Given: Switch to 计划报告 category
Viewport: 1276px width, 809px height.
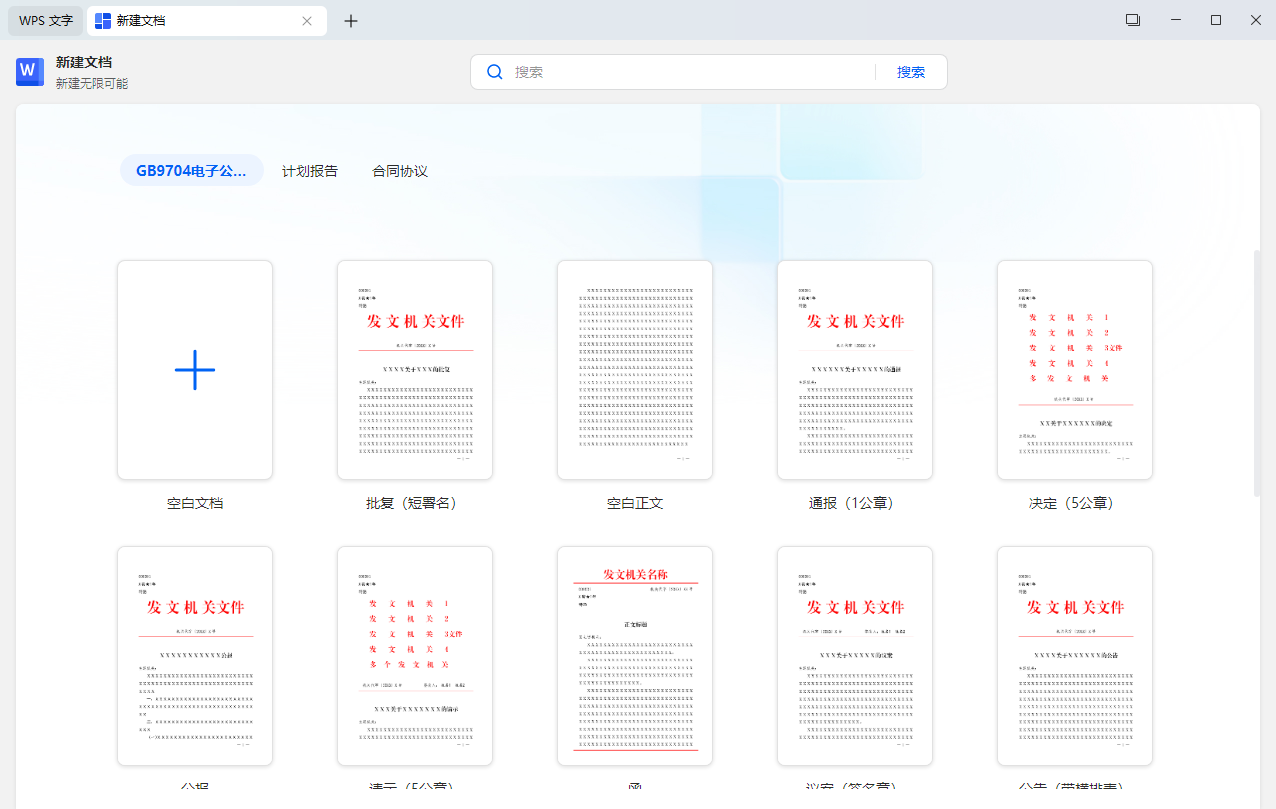Looking at the screenshot, I should click(310, 171).
